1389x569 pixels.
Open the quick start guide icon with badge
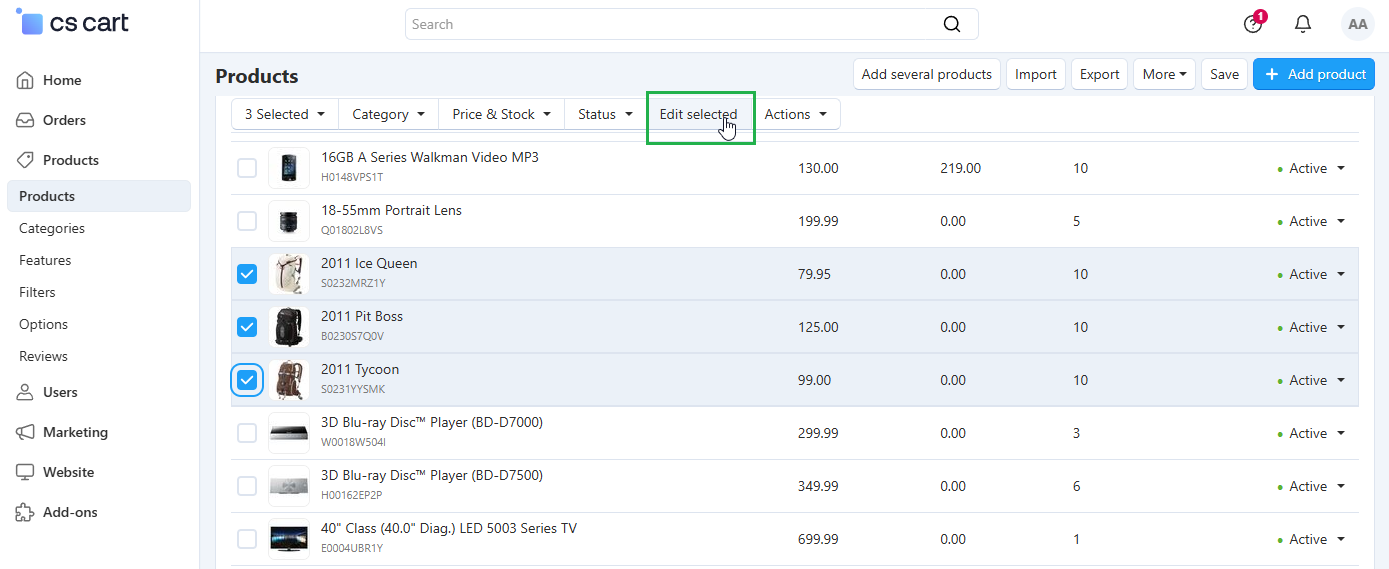(x=1253, y=23)
